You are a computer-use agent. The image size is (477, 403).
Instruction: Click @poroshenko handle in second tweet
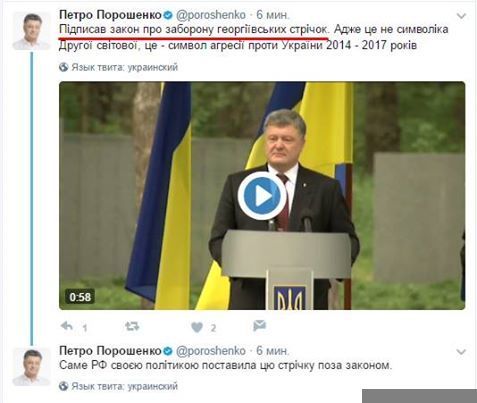click(x=211, y=351)
